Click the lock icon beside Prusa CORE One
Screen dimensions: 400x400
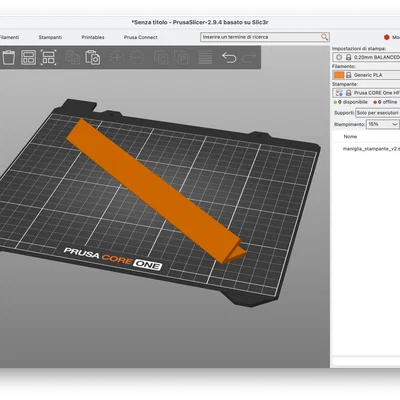(x=348, y=93)
